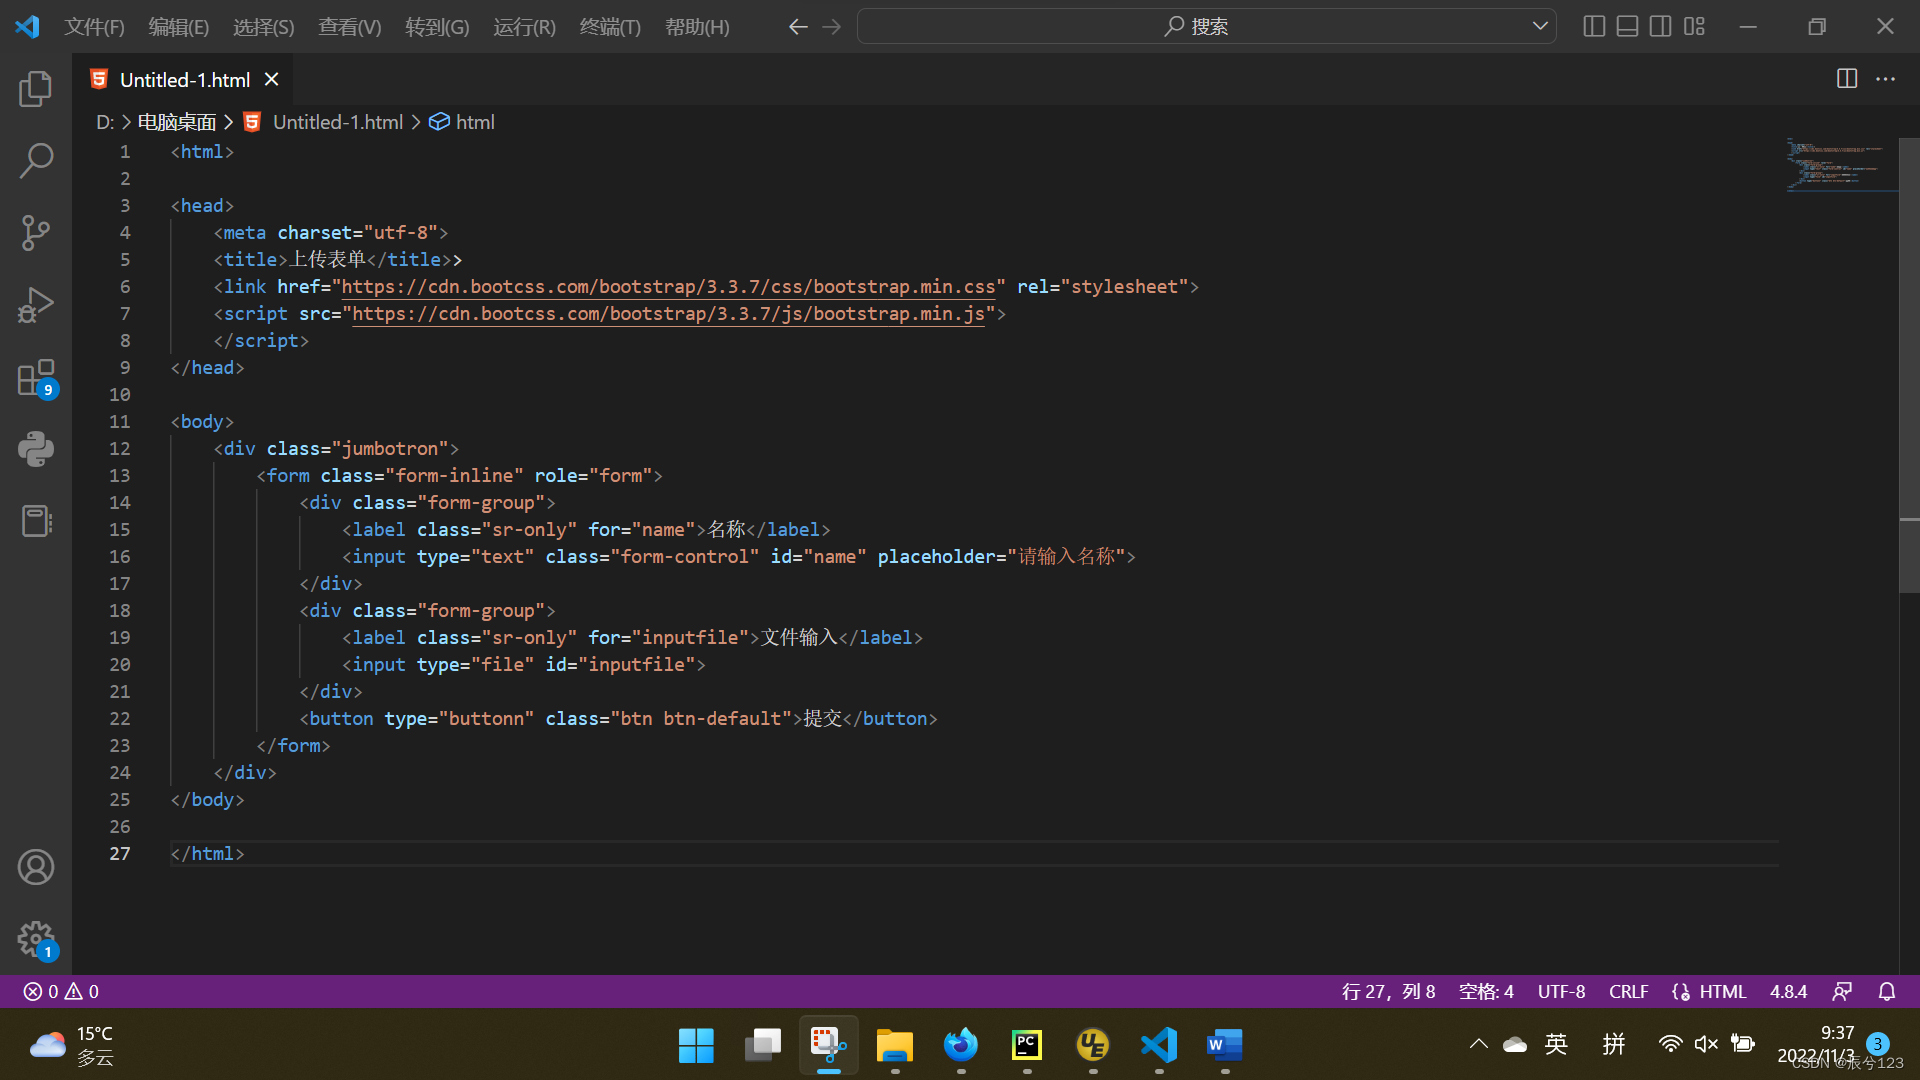Image resolution: width=1920 pixels, height=1080 pixels.
Task: Click UTF-8 encoding selector in status bar
Action: tap(1561, 991)
